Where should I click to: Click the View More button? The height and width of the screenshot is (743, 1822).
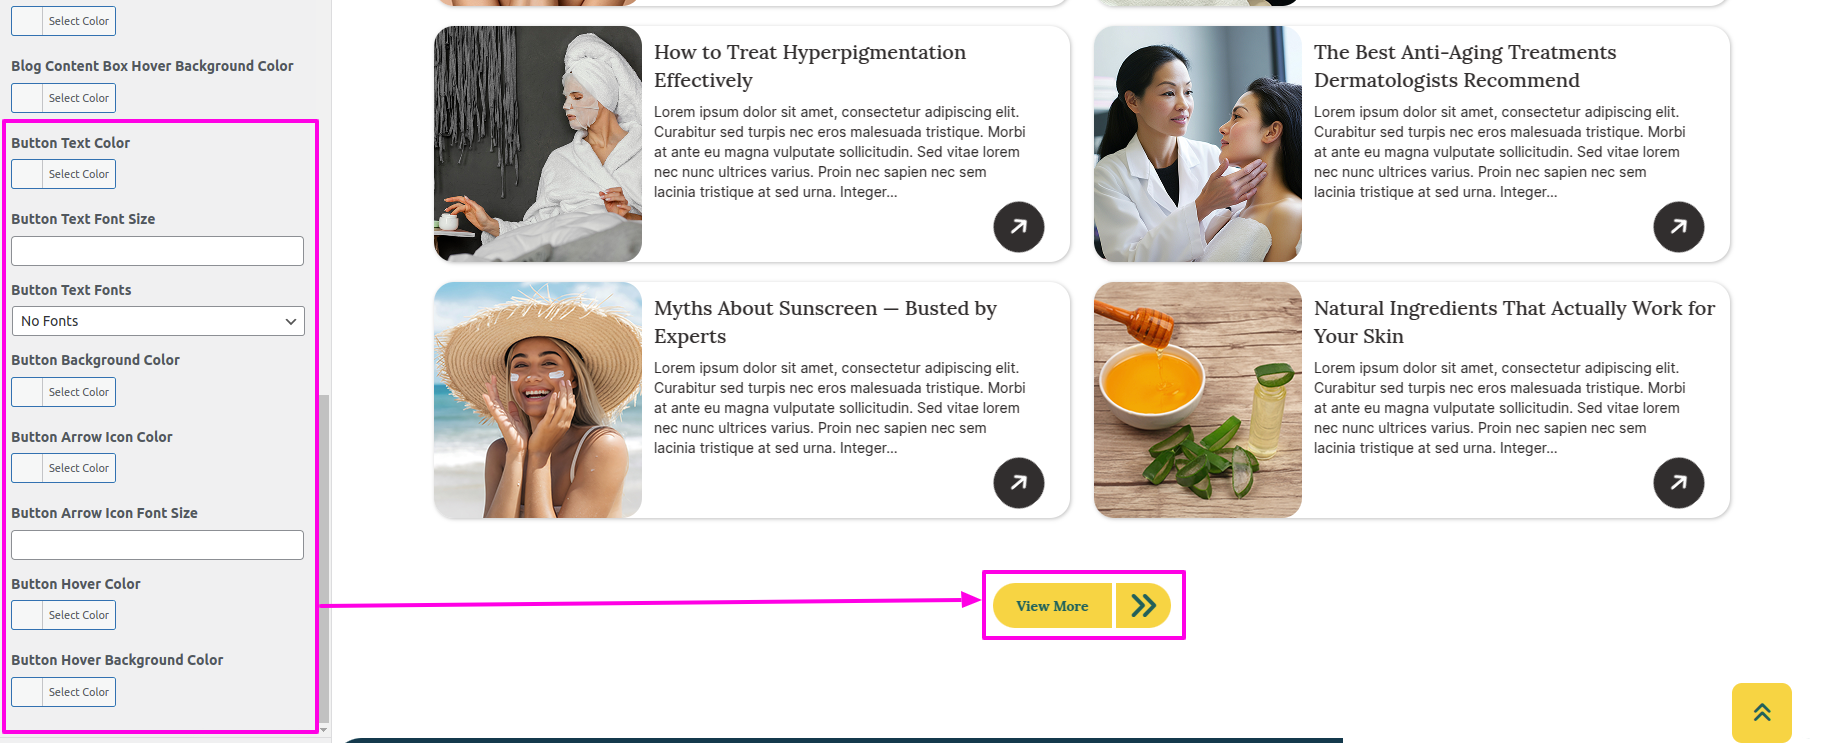pos(1052,605)
